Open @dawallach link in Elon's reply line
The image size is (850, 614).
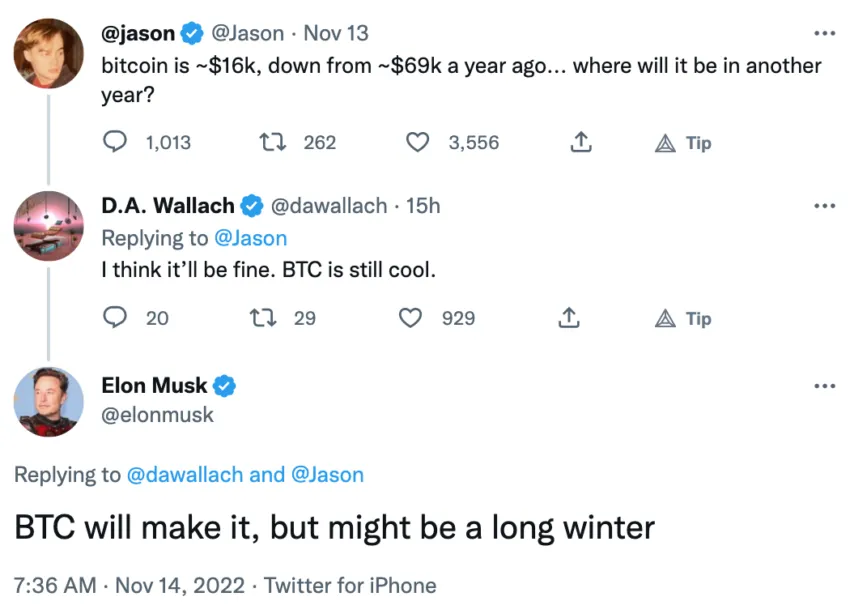pos(185,475)
